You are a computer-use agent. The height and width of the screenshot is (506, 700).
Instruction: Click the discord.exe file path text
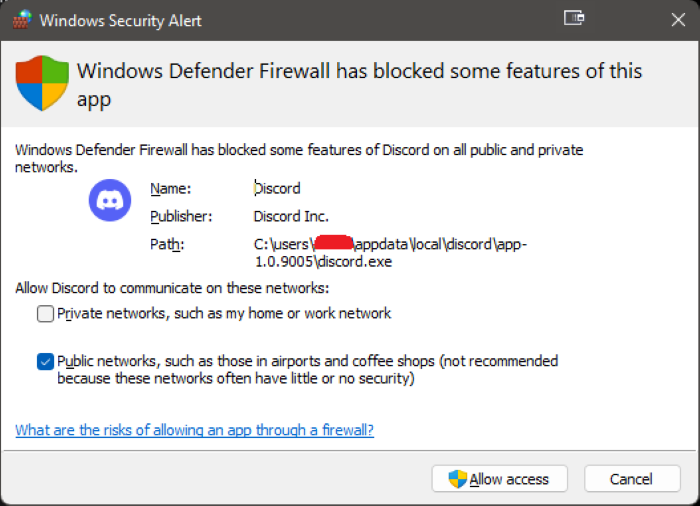tap(391, 253)
